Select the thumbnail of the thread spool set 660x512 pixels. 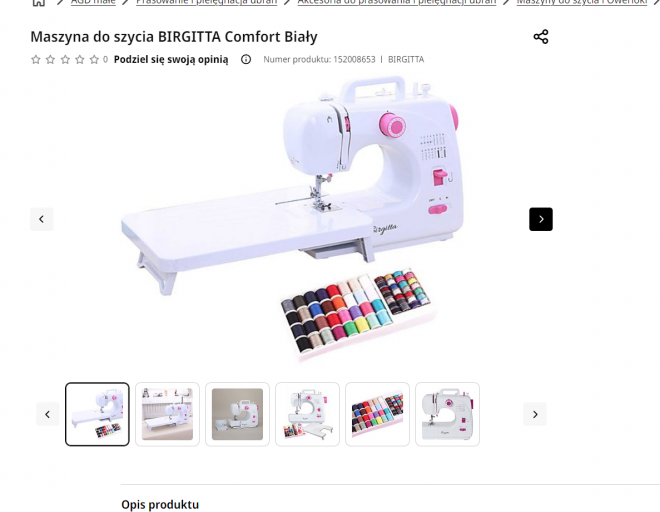378,414
